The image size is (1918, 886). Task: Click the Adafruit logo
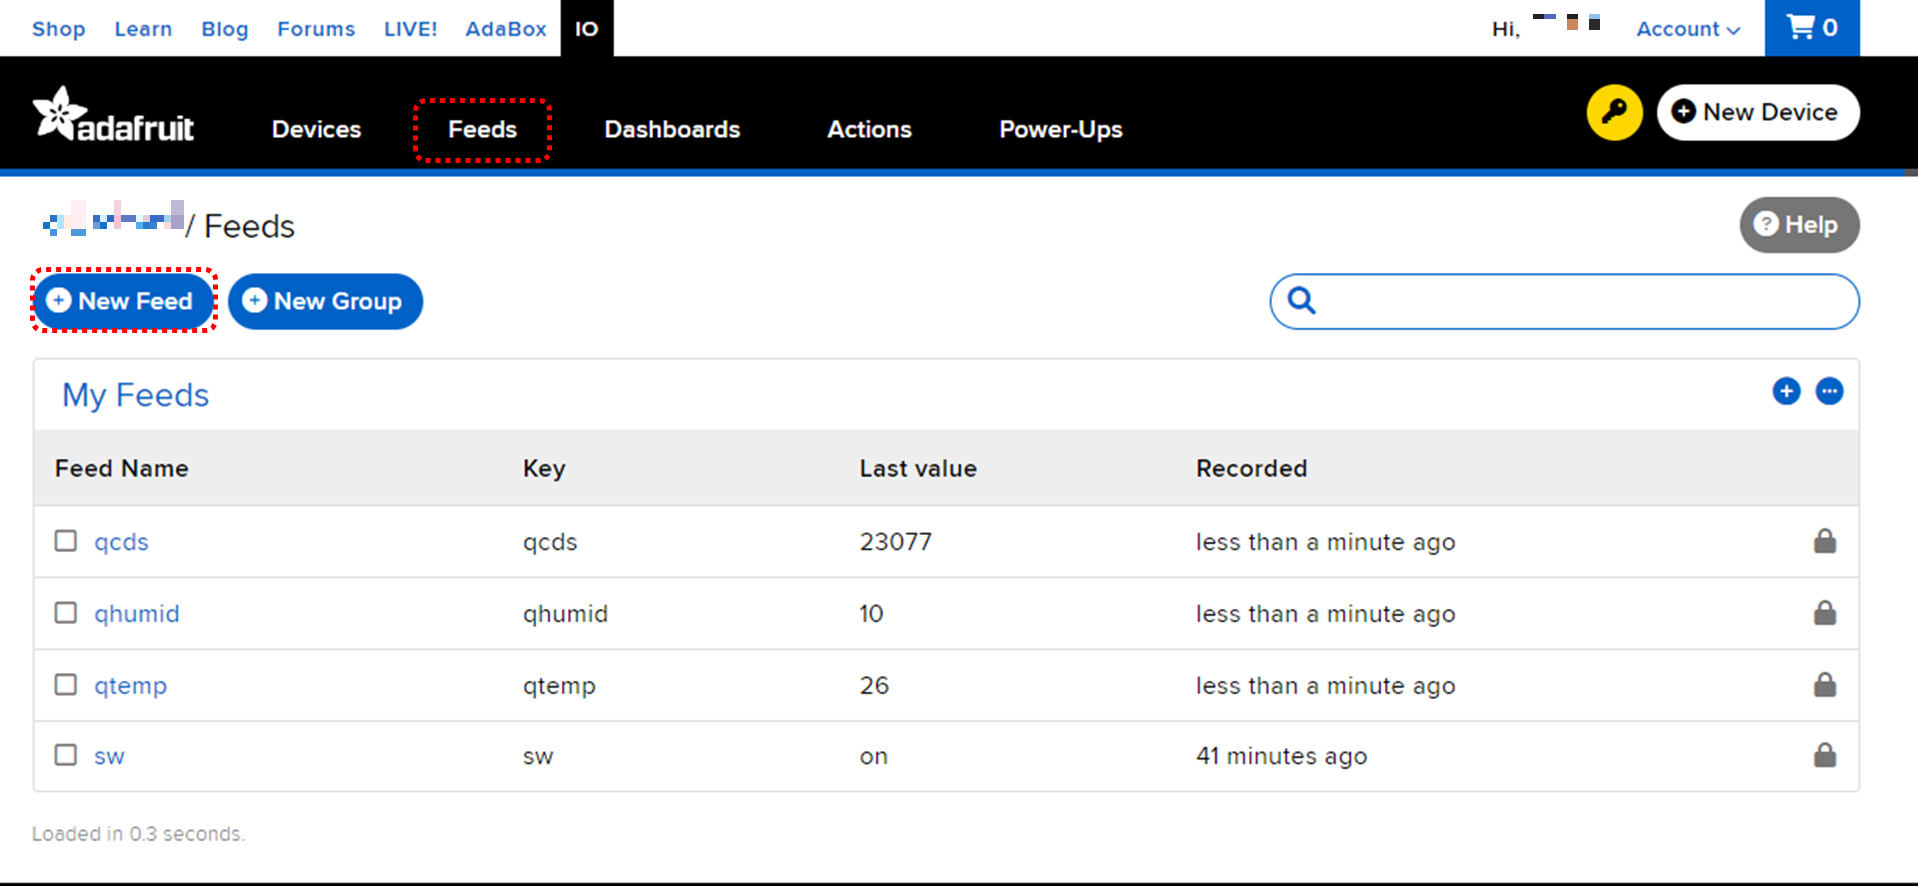(x=113, y=114)
